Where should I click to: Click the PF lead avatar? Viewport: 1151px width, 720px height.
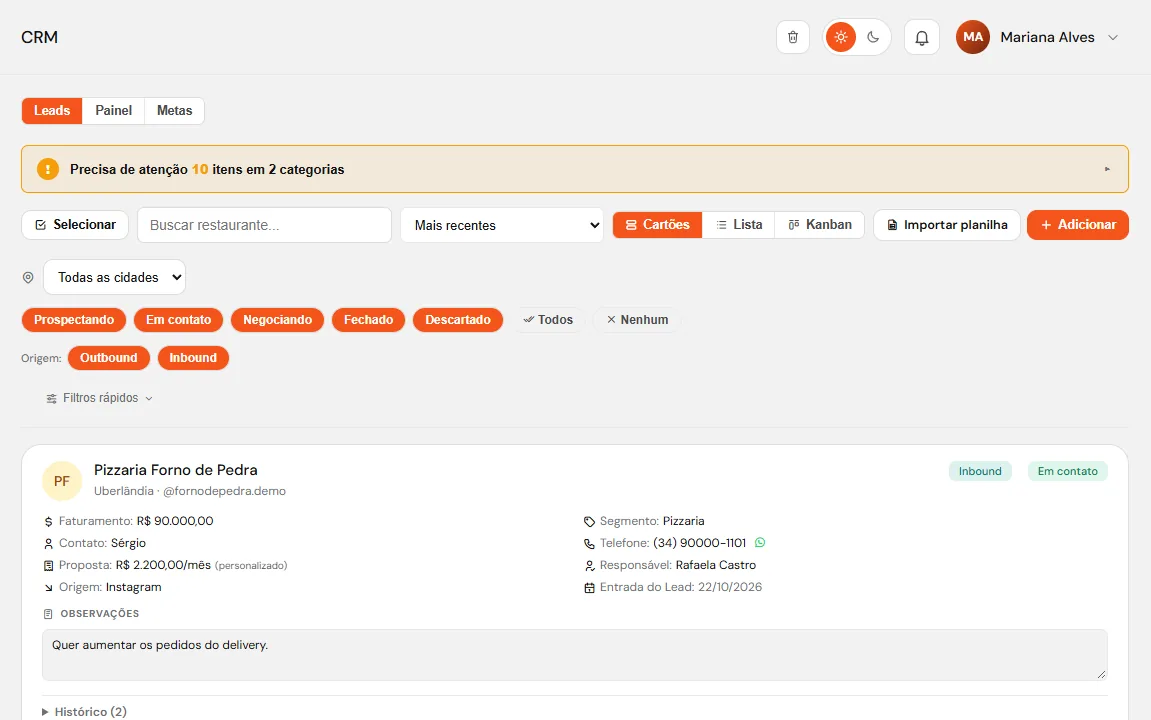tap(62, 481)
